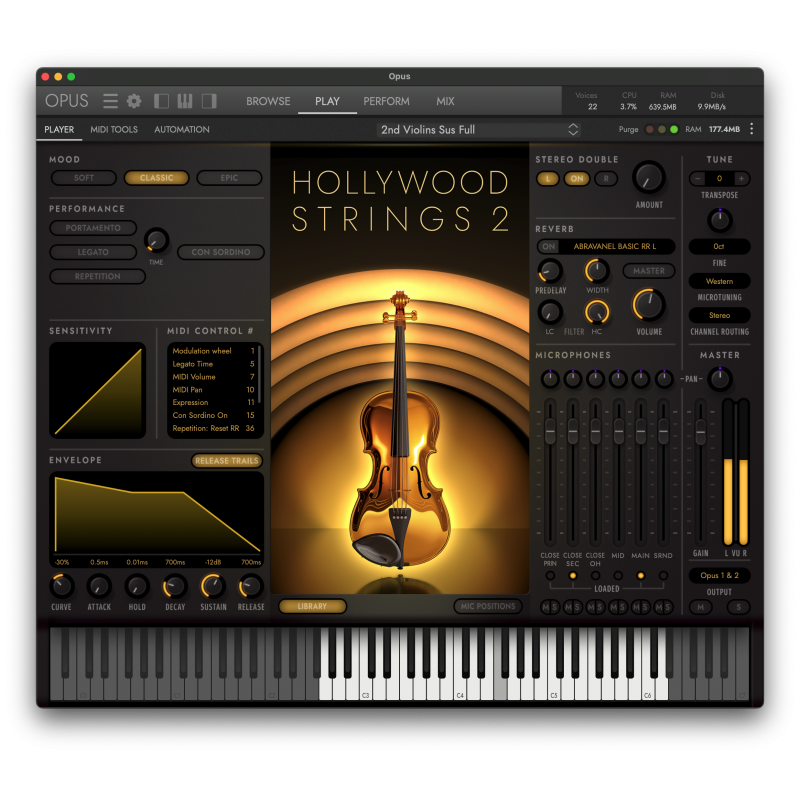Click the reverb Master button
800x800 pixels.
(x=648, y=271)
